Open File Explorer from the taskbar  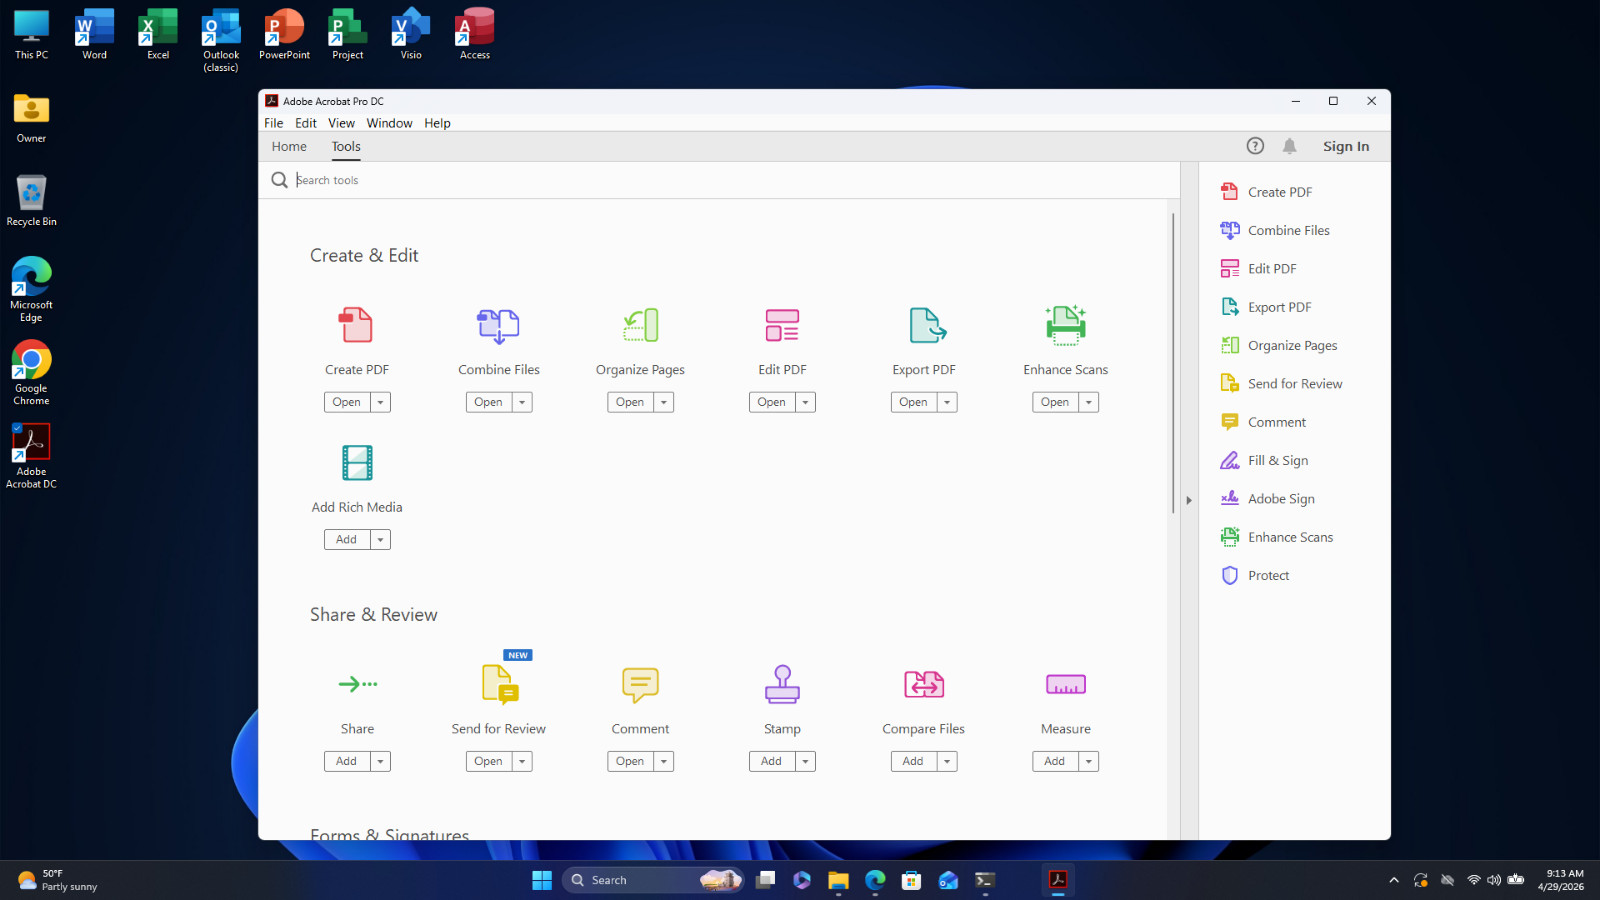point(838,880)
